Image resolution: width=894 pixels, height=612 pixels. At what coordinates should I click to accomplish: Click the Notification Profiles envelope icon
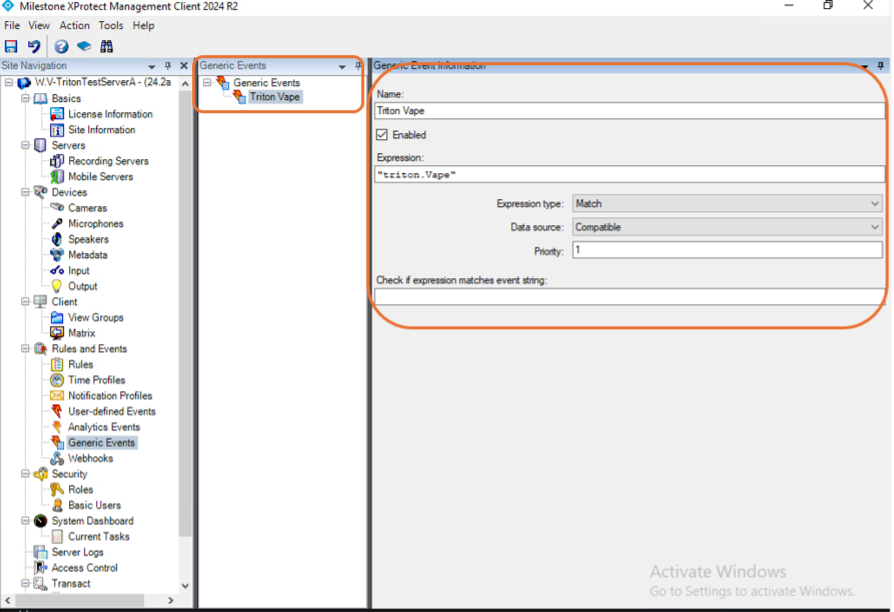(x=57, y=396)
